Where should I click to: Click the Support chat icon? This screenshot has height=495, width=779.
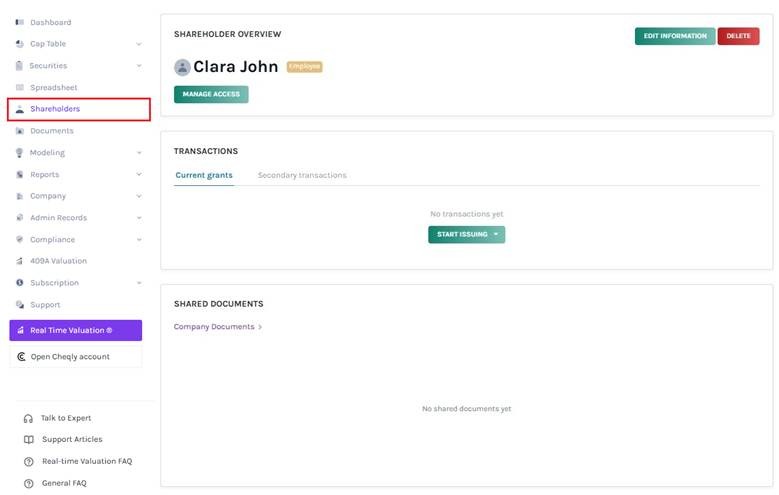(x=19, y=305)
